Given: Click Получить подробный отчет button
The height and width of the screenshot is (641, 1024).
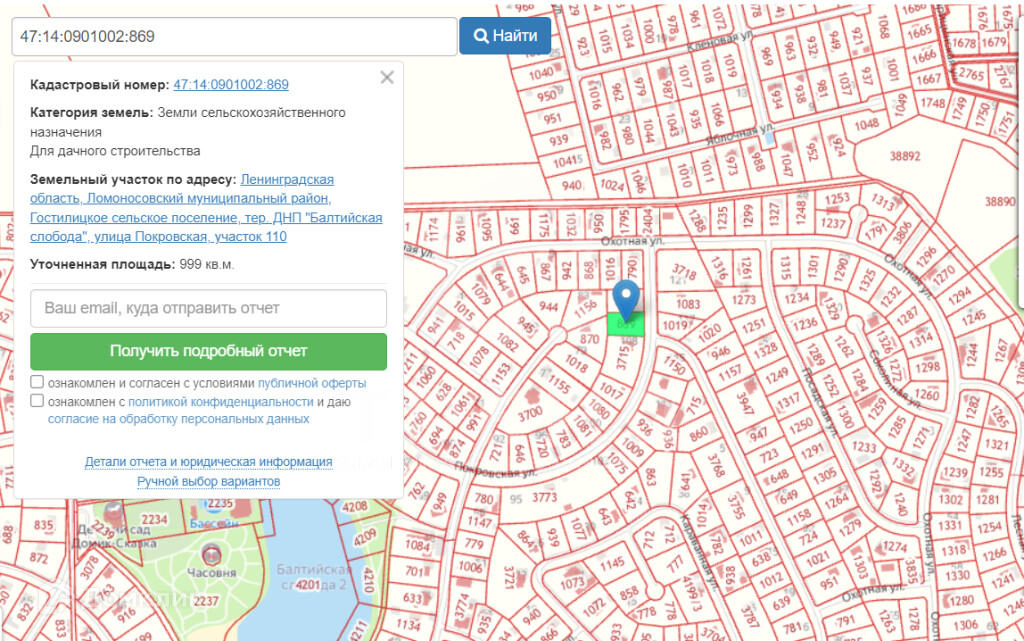Looking at the screenshot, I should tap(208, 351).
